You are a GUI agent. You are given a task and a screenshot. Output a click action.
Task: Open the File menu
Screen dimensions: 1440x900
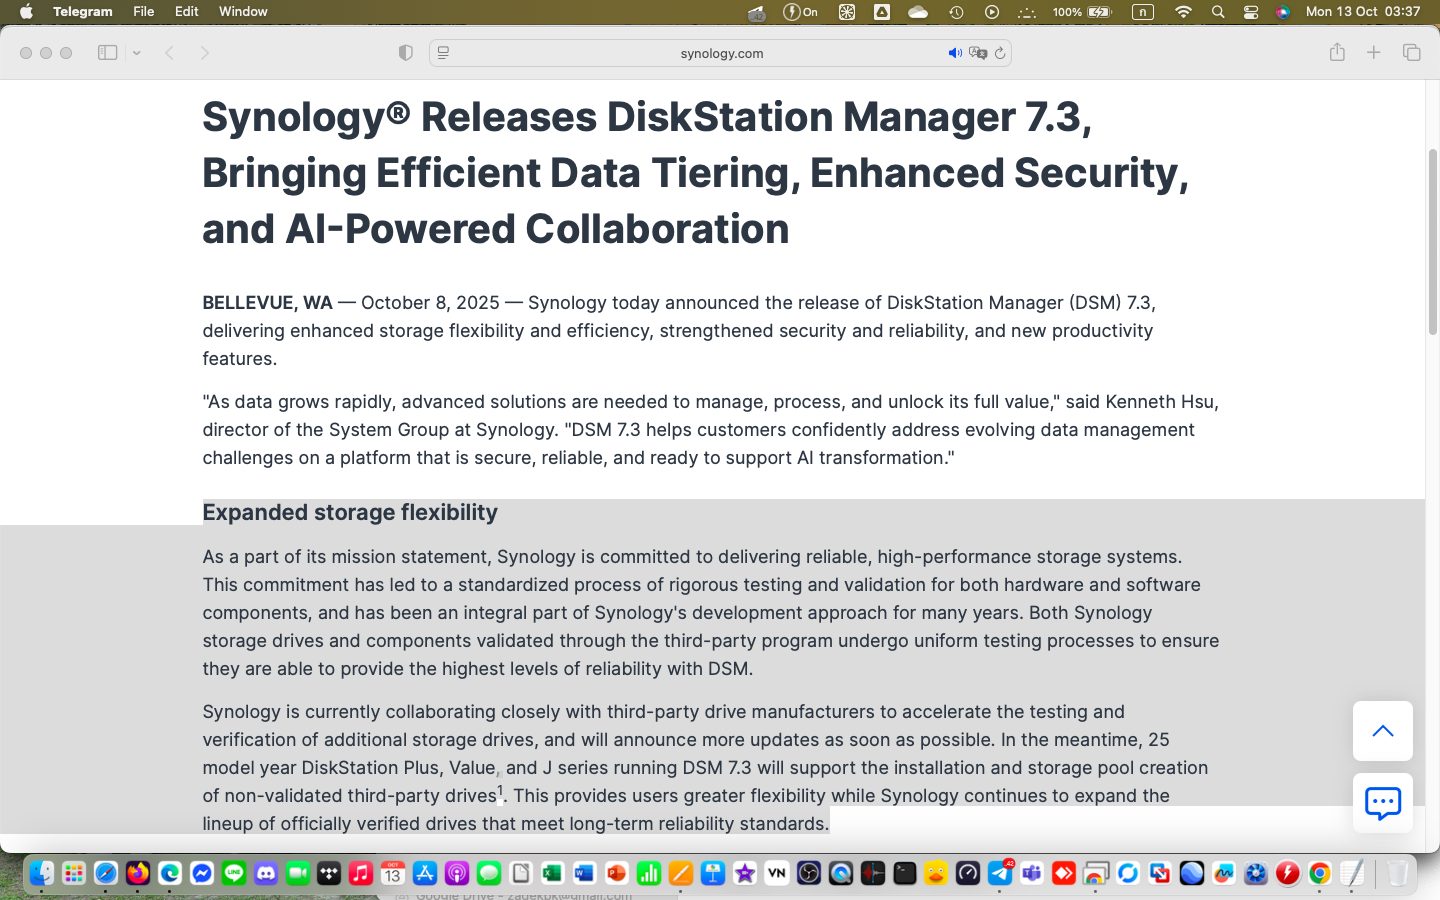point(143,12)
